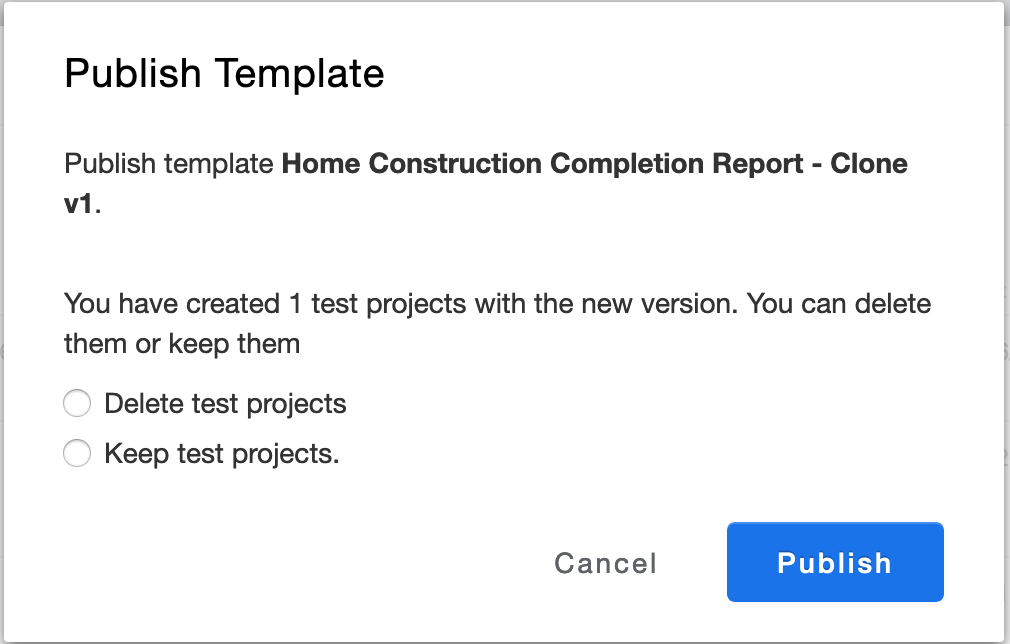Tick the circle beside Keep test projects
The width and height of the screenshot is (1010, 644).
coord(77,453)
